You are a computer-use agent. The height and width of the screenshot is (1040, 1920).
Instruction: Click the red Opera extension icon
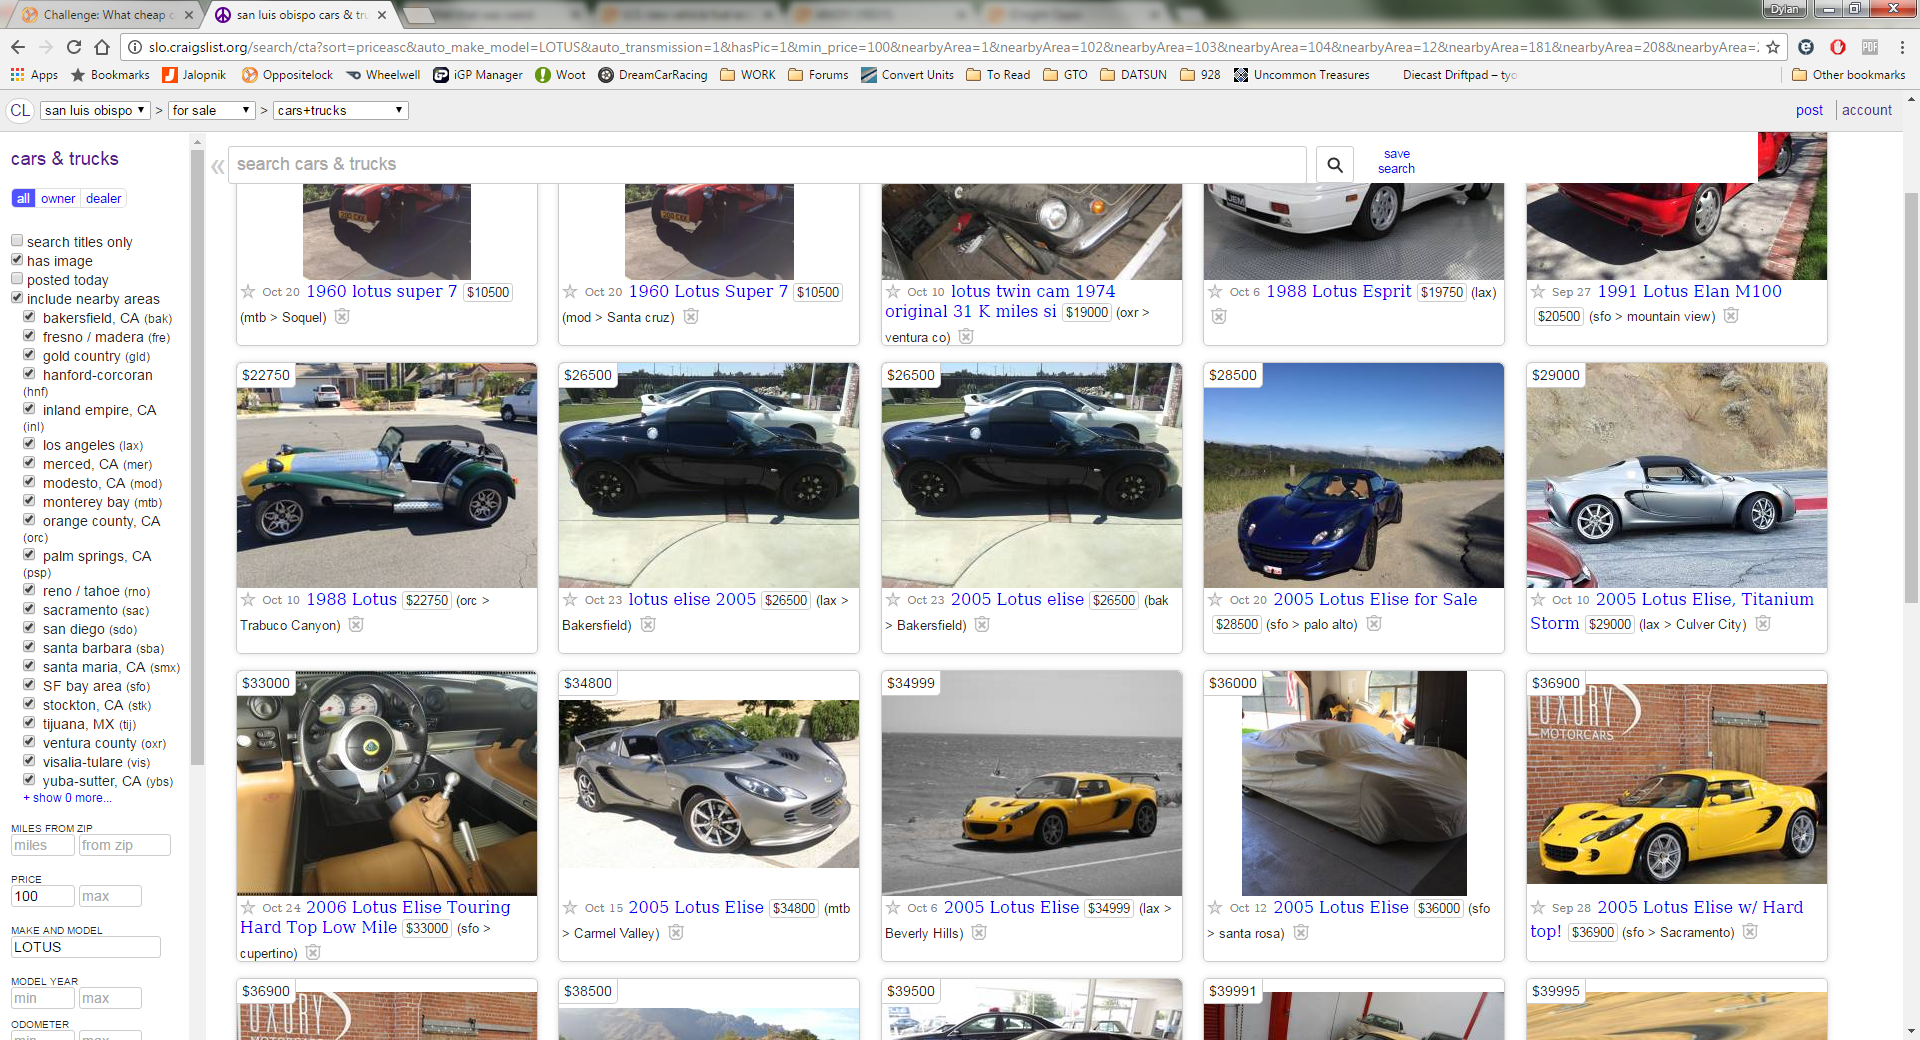(x=1838, y=47)
